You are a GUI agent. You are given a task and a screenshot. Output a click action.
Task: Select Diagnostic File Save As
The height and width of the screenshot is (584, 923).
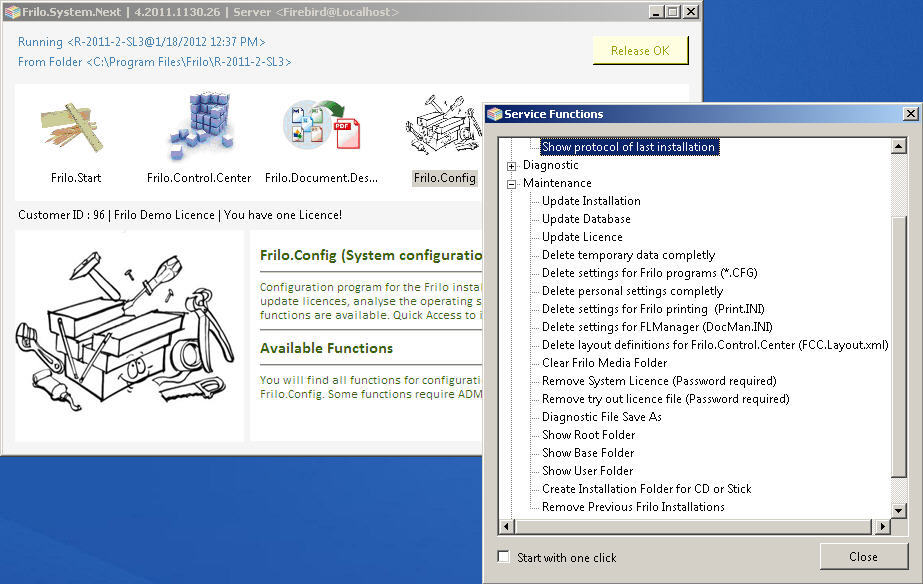[602, 417]
